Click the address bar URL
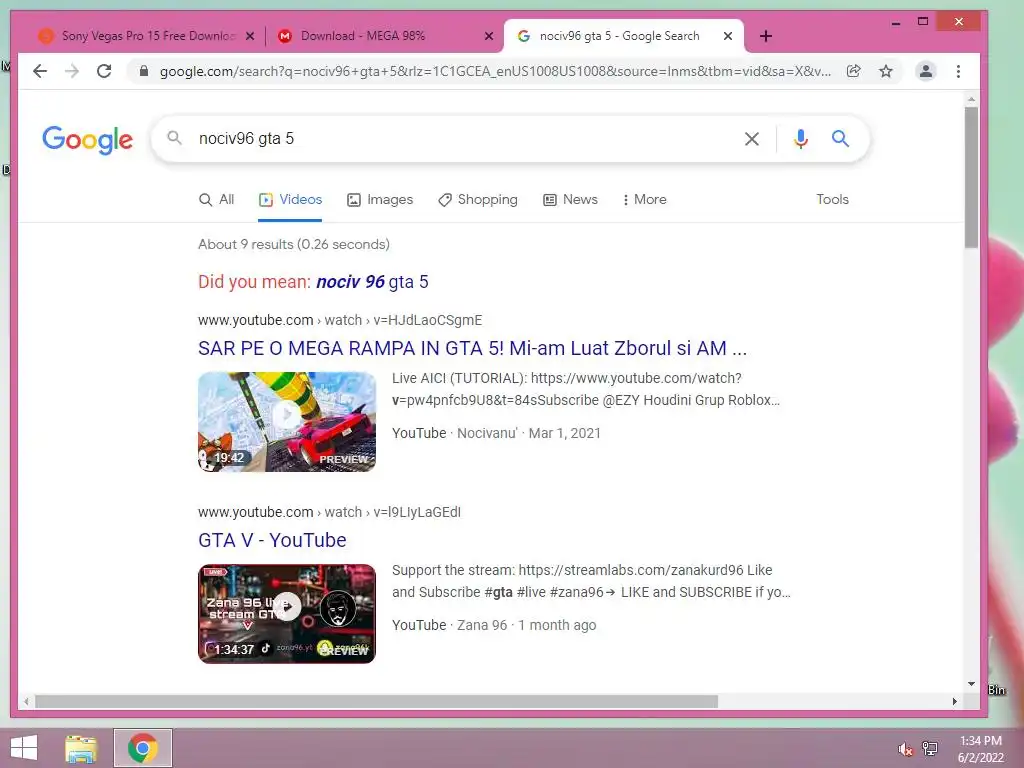This screenshot has width=1024, height=768. click(x=495, y=71)
